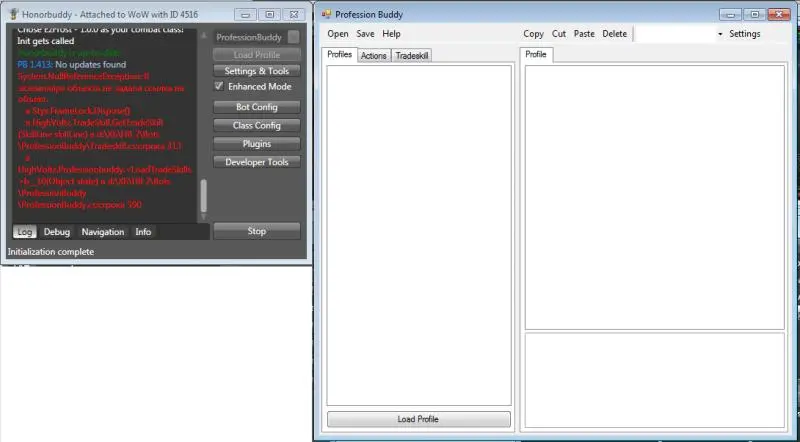This screenshot has width=800, height=442.
Task: Open the Help menu
Action: (x=391, y=34)
